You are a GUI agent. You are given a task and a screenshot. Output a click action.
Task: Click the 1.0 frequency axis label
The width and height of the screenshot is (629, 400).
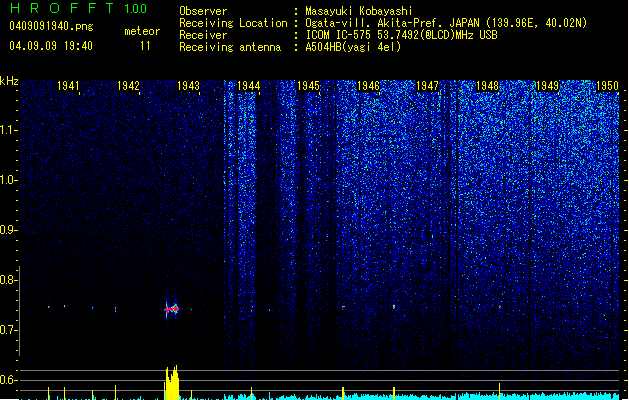(8, 180)
